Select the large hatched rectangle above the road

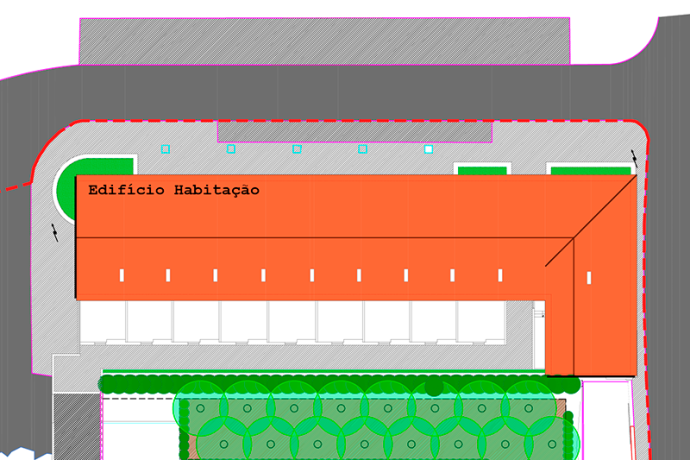(324, 41)
